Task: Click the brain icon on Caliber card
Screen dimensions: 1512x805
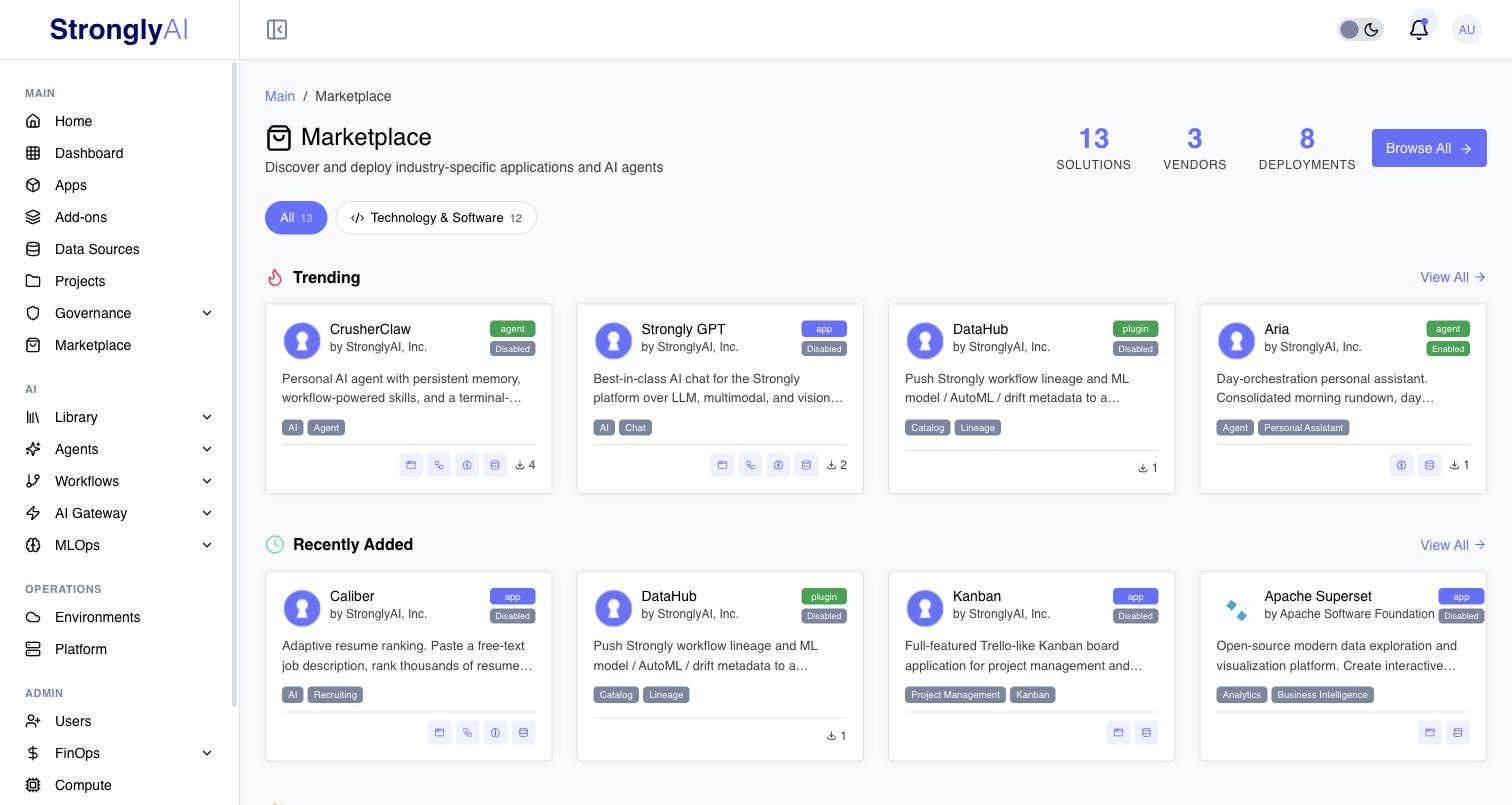Action: [495, 733]
